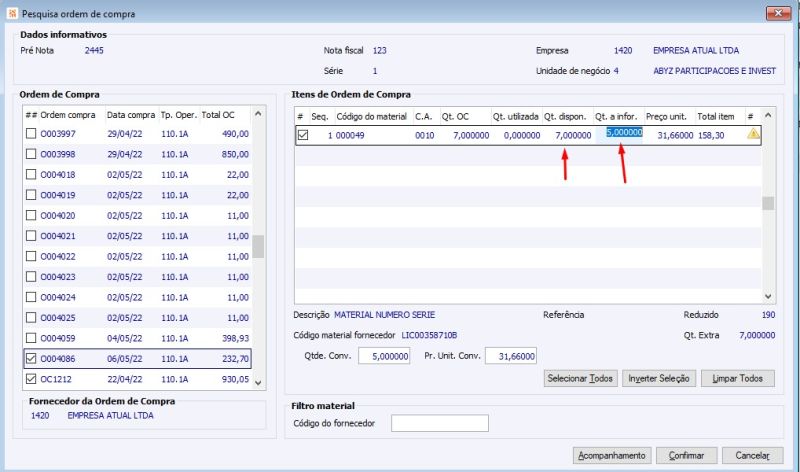
Task: Click the Qtde. Conv. input field
Action: click(384, 356)
